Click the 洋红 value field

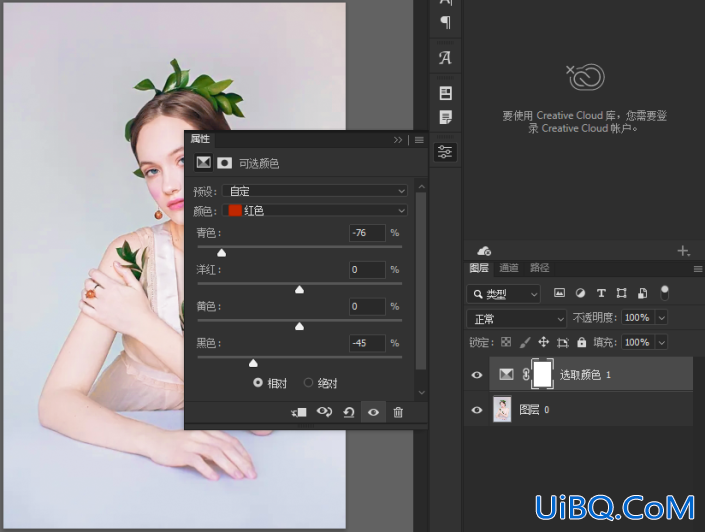[367, 270]
